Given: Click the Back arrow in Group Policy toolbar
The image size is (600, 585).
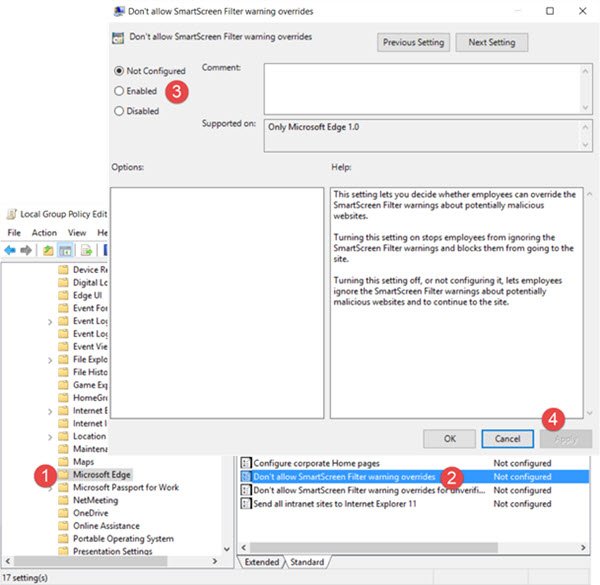Looking at the screenshot, I should (x=10, y=251).
